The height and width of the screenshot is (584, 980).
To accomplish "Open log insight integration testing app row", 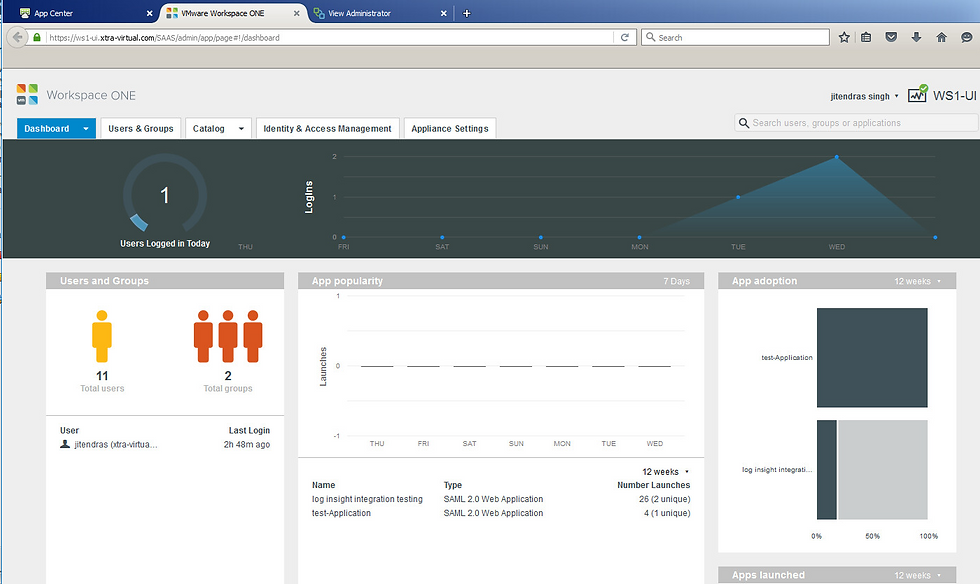I will click(501, 499).
